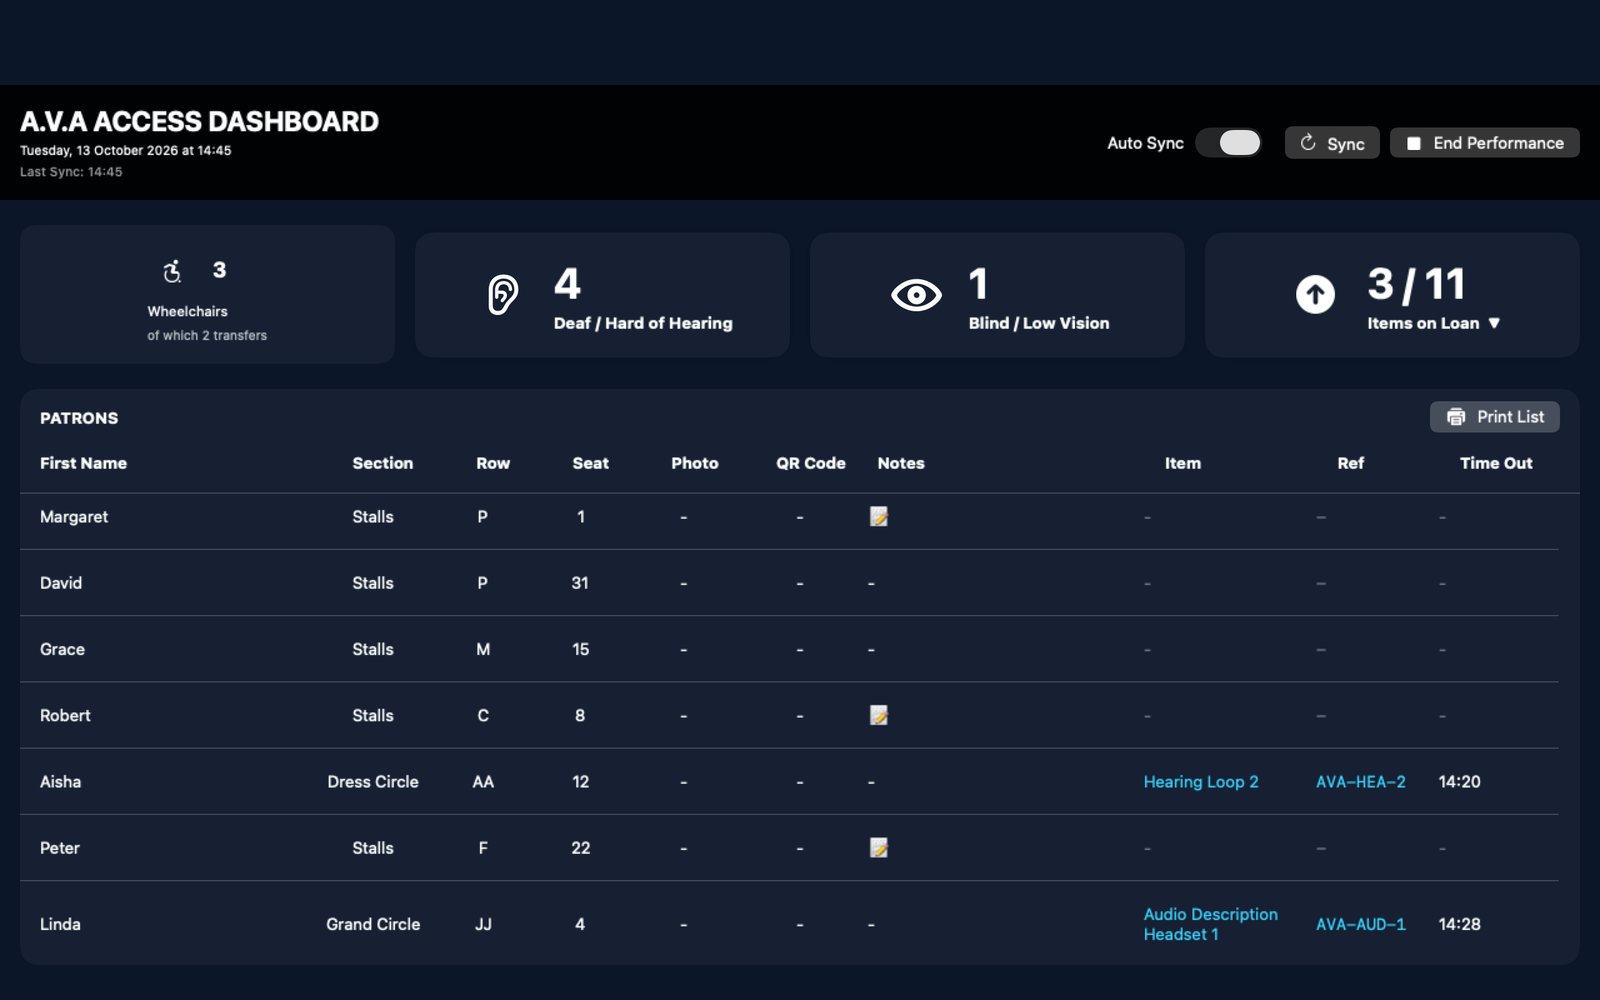Click End Performance button
1600x1000 pixels.
[x=1485, y=143]
